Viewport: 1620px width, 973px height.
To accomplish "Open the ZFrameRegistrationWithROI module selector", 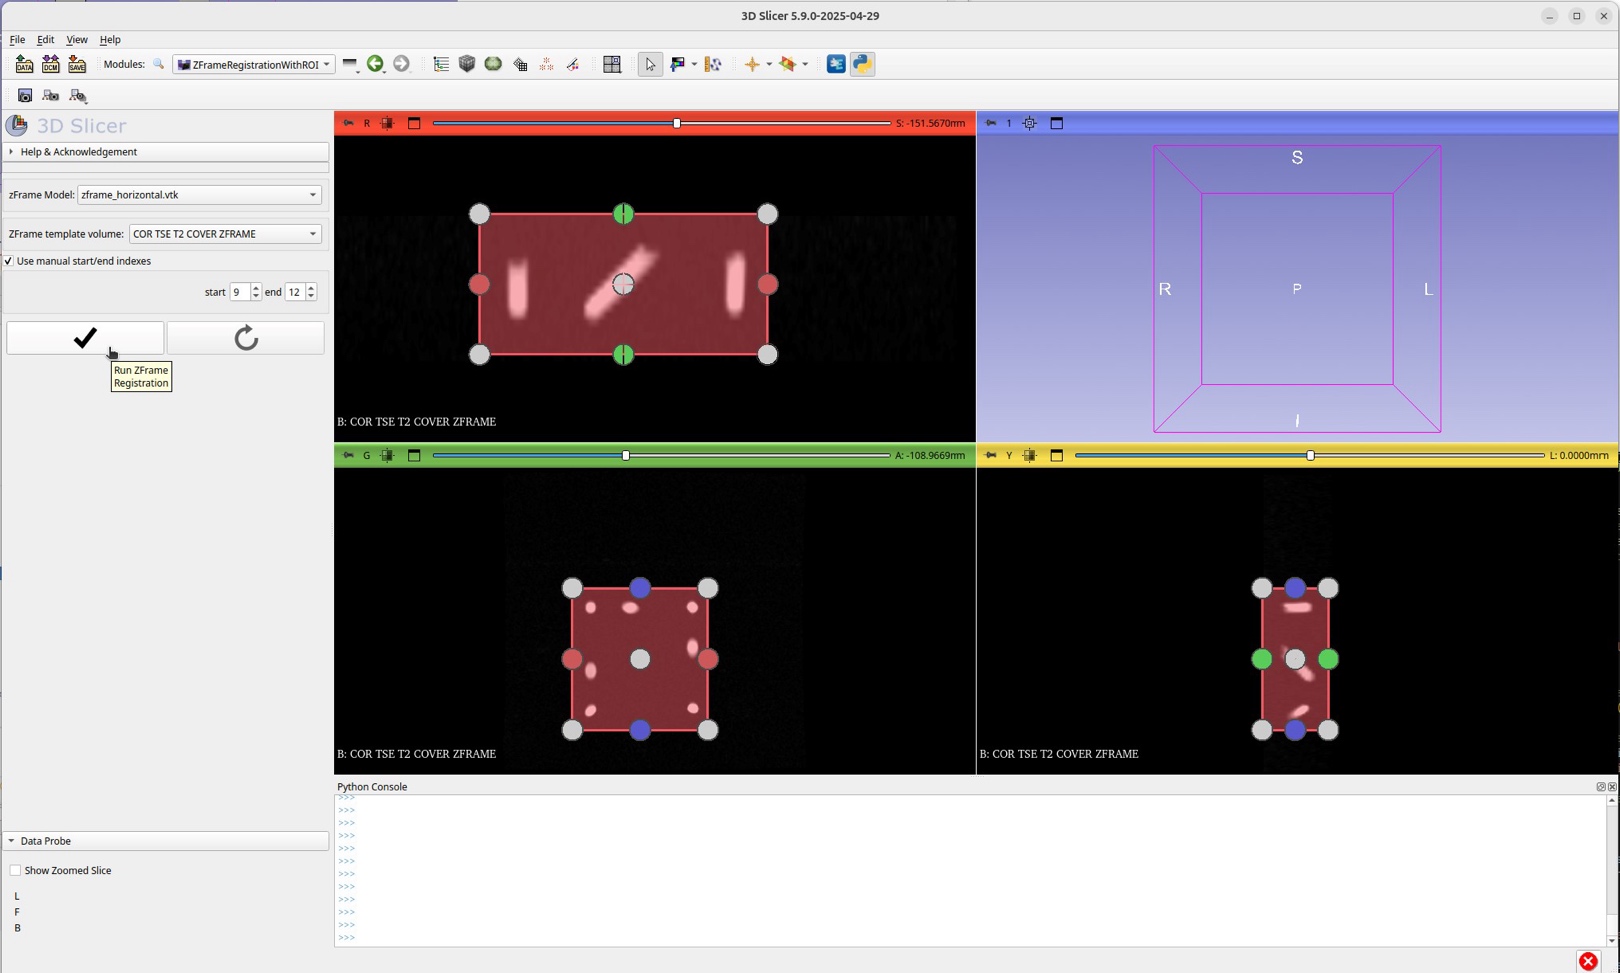I will tap(253, 64).
